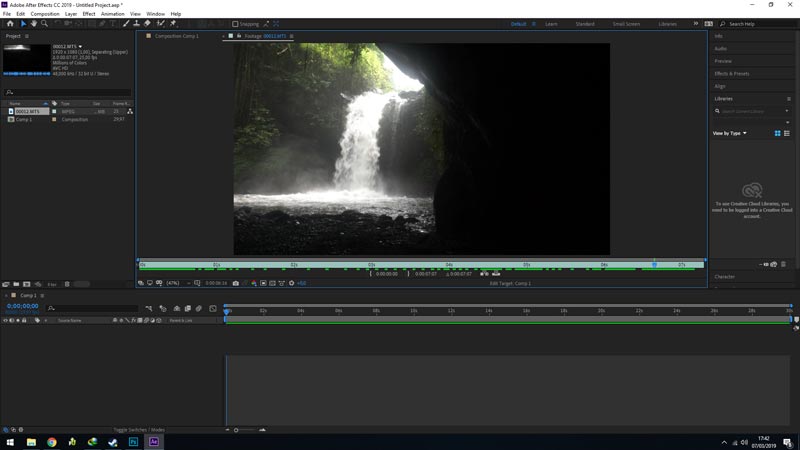This screenshot has width=800, height=450.
Task: Open the Effects & Presets panel
Action: point(732,73)
